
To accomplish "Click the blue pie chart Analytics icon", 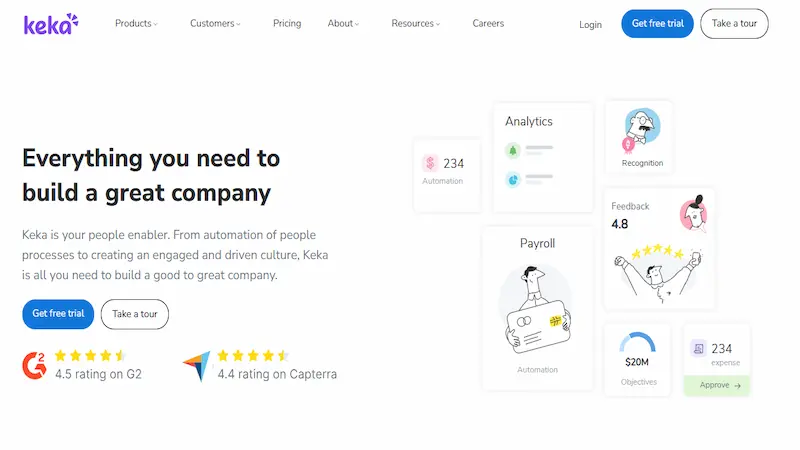I will 512,180.
